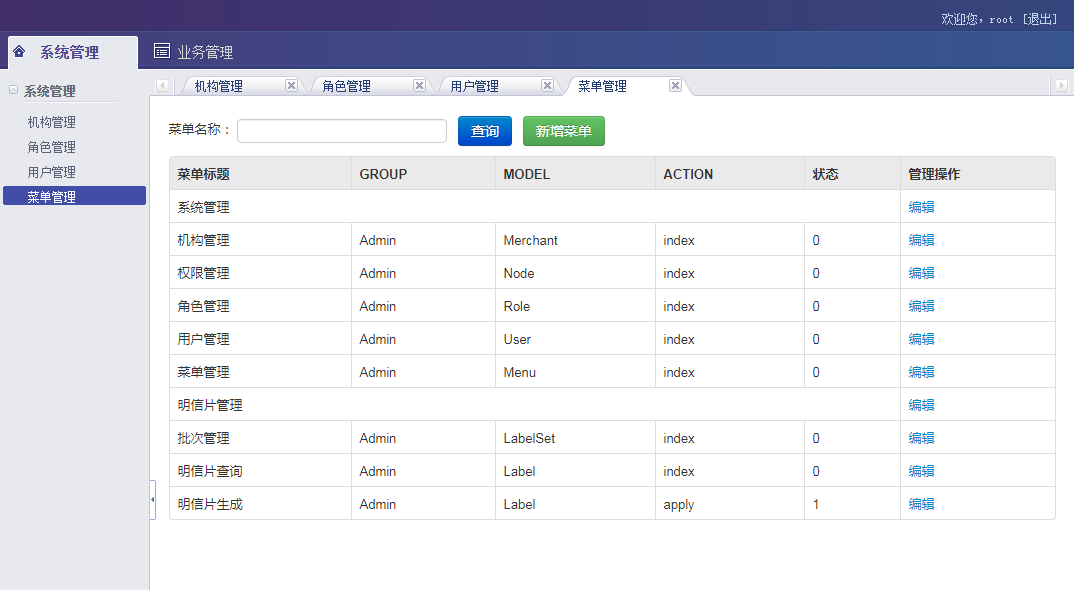This screenshot has height=590, width=1074.
Task: Collapse the 系统管理 tree group
Action: (x=13, y=90)
